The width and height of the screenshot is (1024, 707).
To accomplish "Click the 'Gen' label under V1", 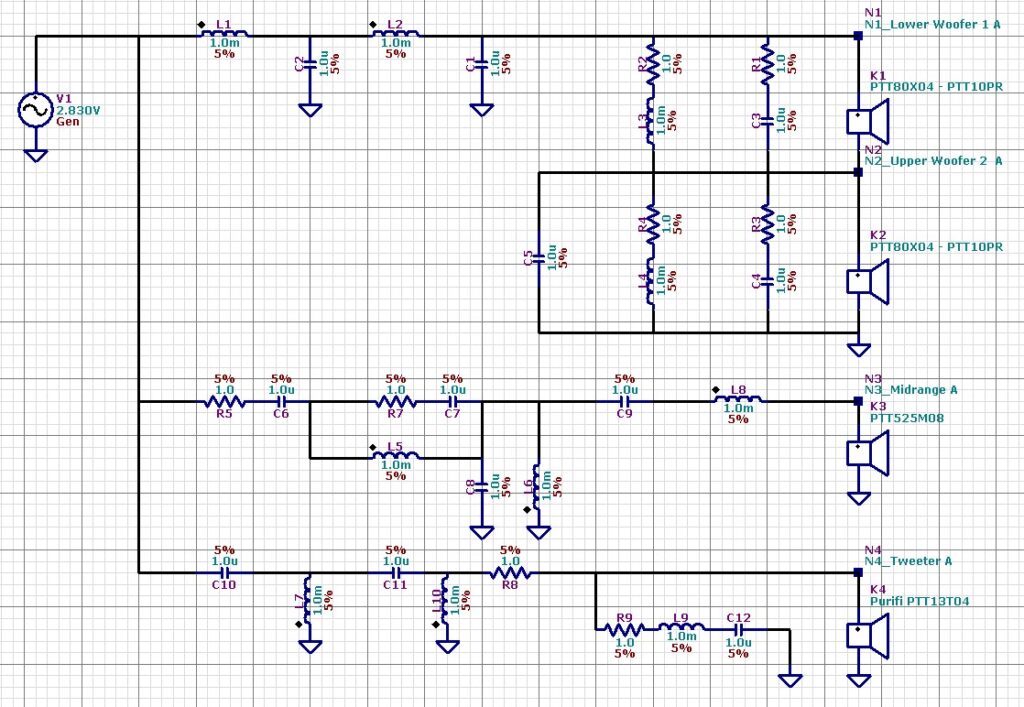I will [68, 121].
